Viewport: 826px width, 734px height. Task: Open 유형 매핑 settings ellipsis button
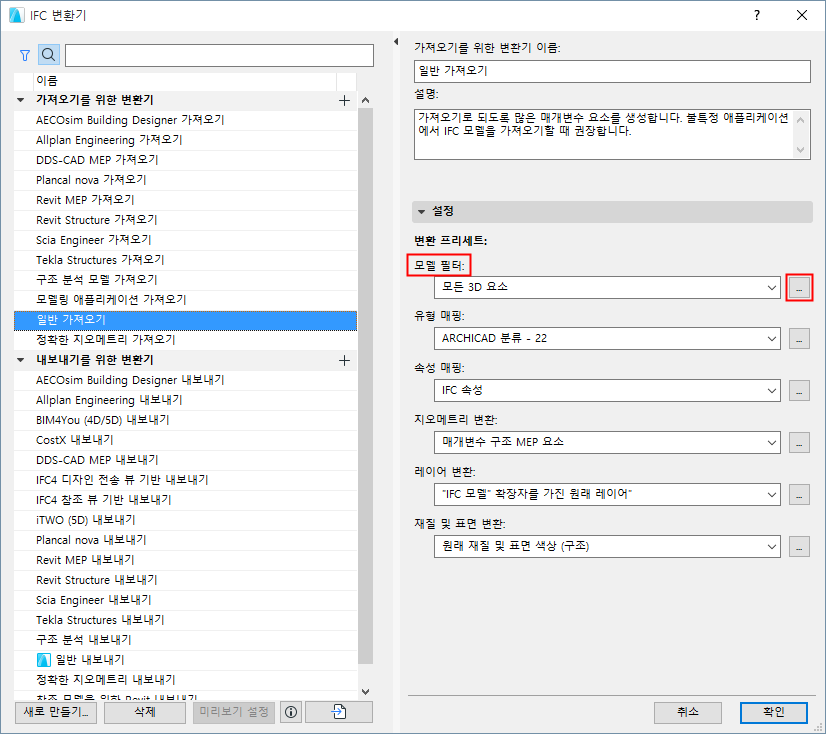coord(799,339)
